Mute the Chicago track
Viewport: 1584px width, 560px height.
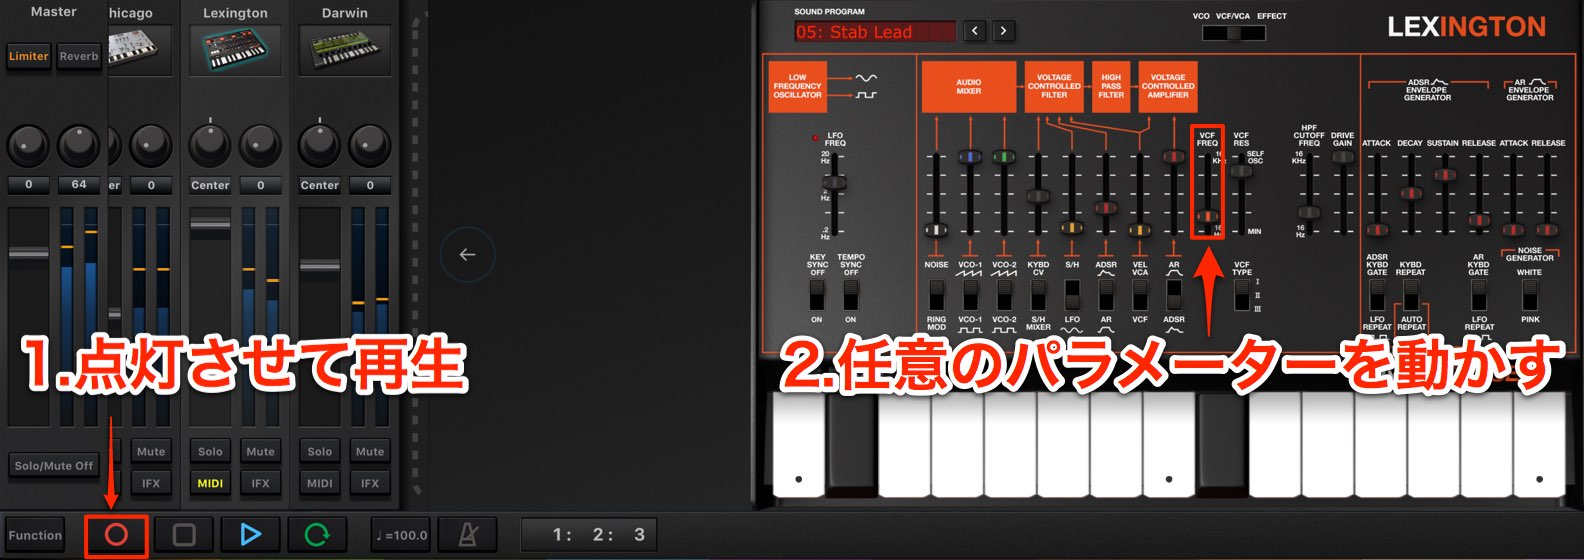pyautogui.click(x=151, y=452)
